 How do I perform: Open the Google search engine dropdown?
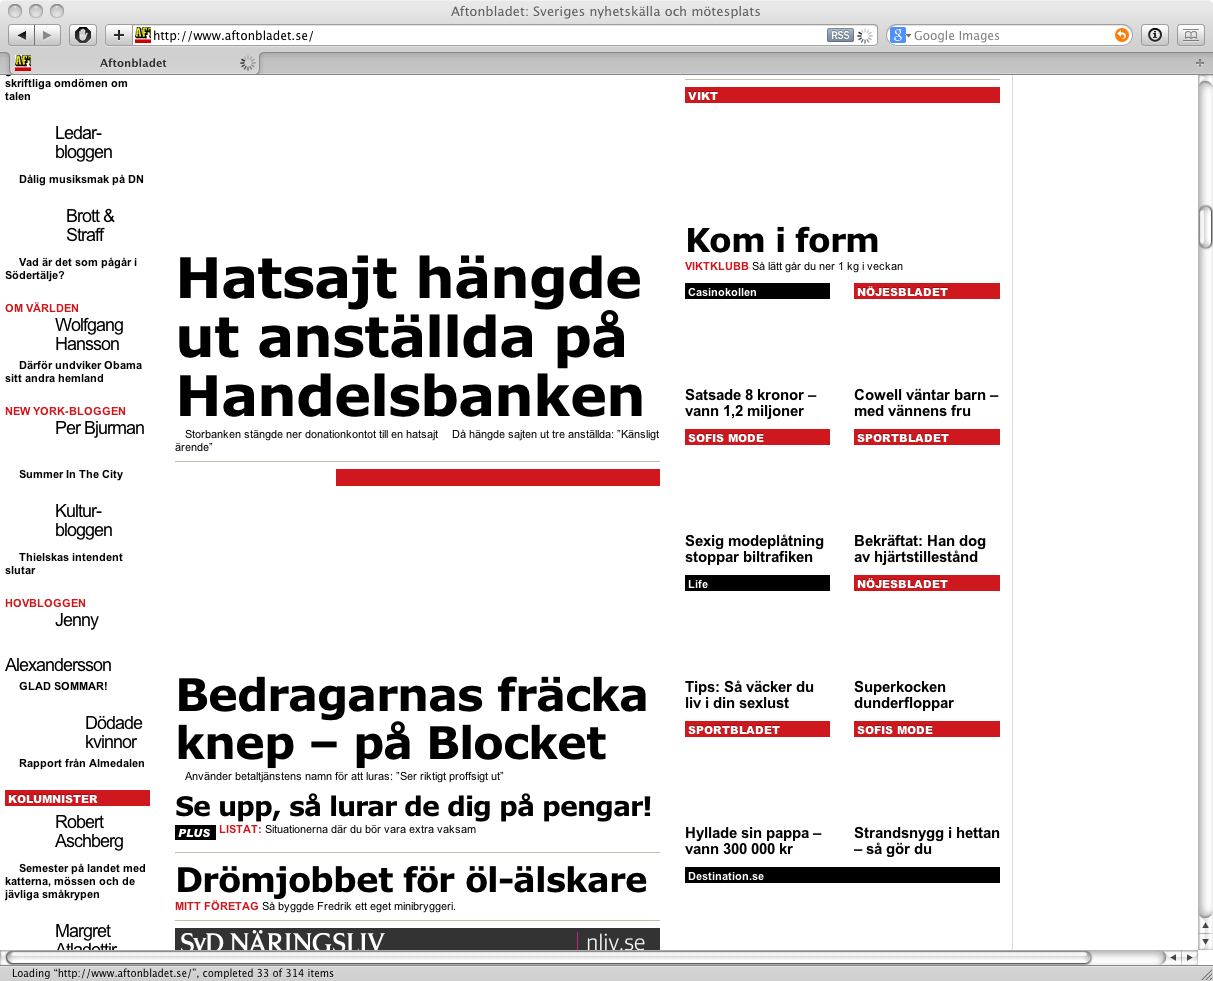tap(899, 35)
